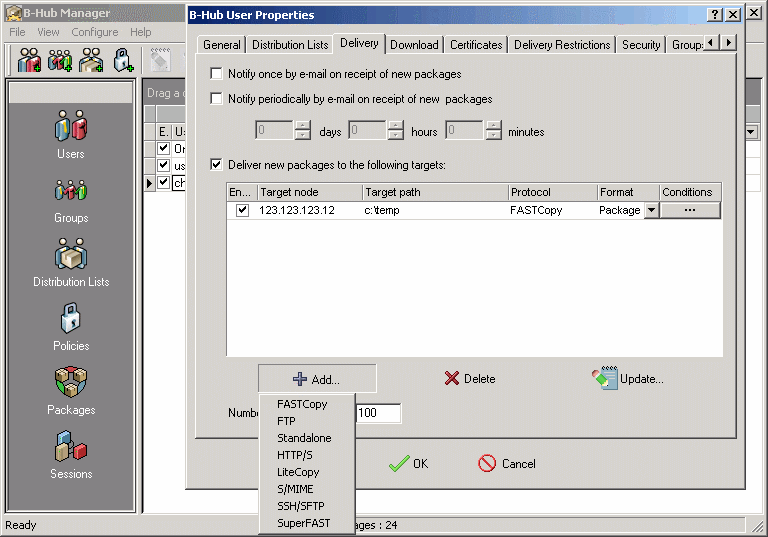Open the File menu

click(17, 32)
